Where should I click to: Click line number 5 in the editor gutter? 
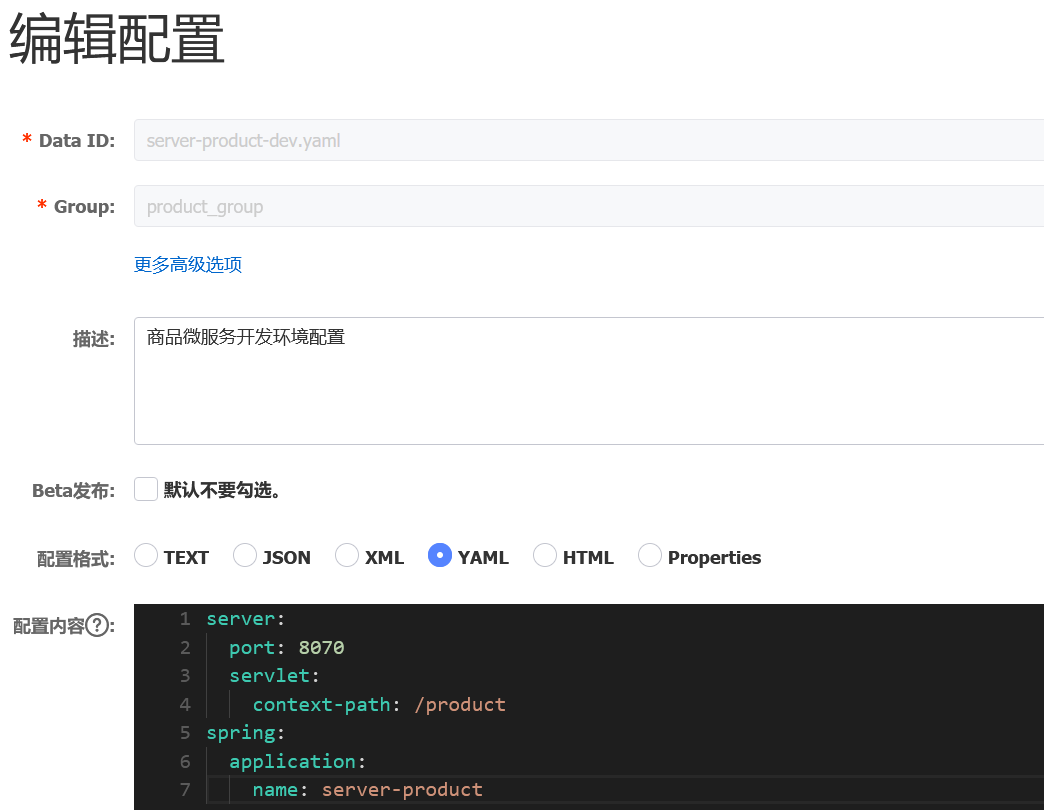[185, 733]
